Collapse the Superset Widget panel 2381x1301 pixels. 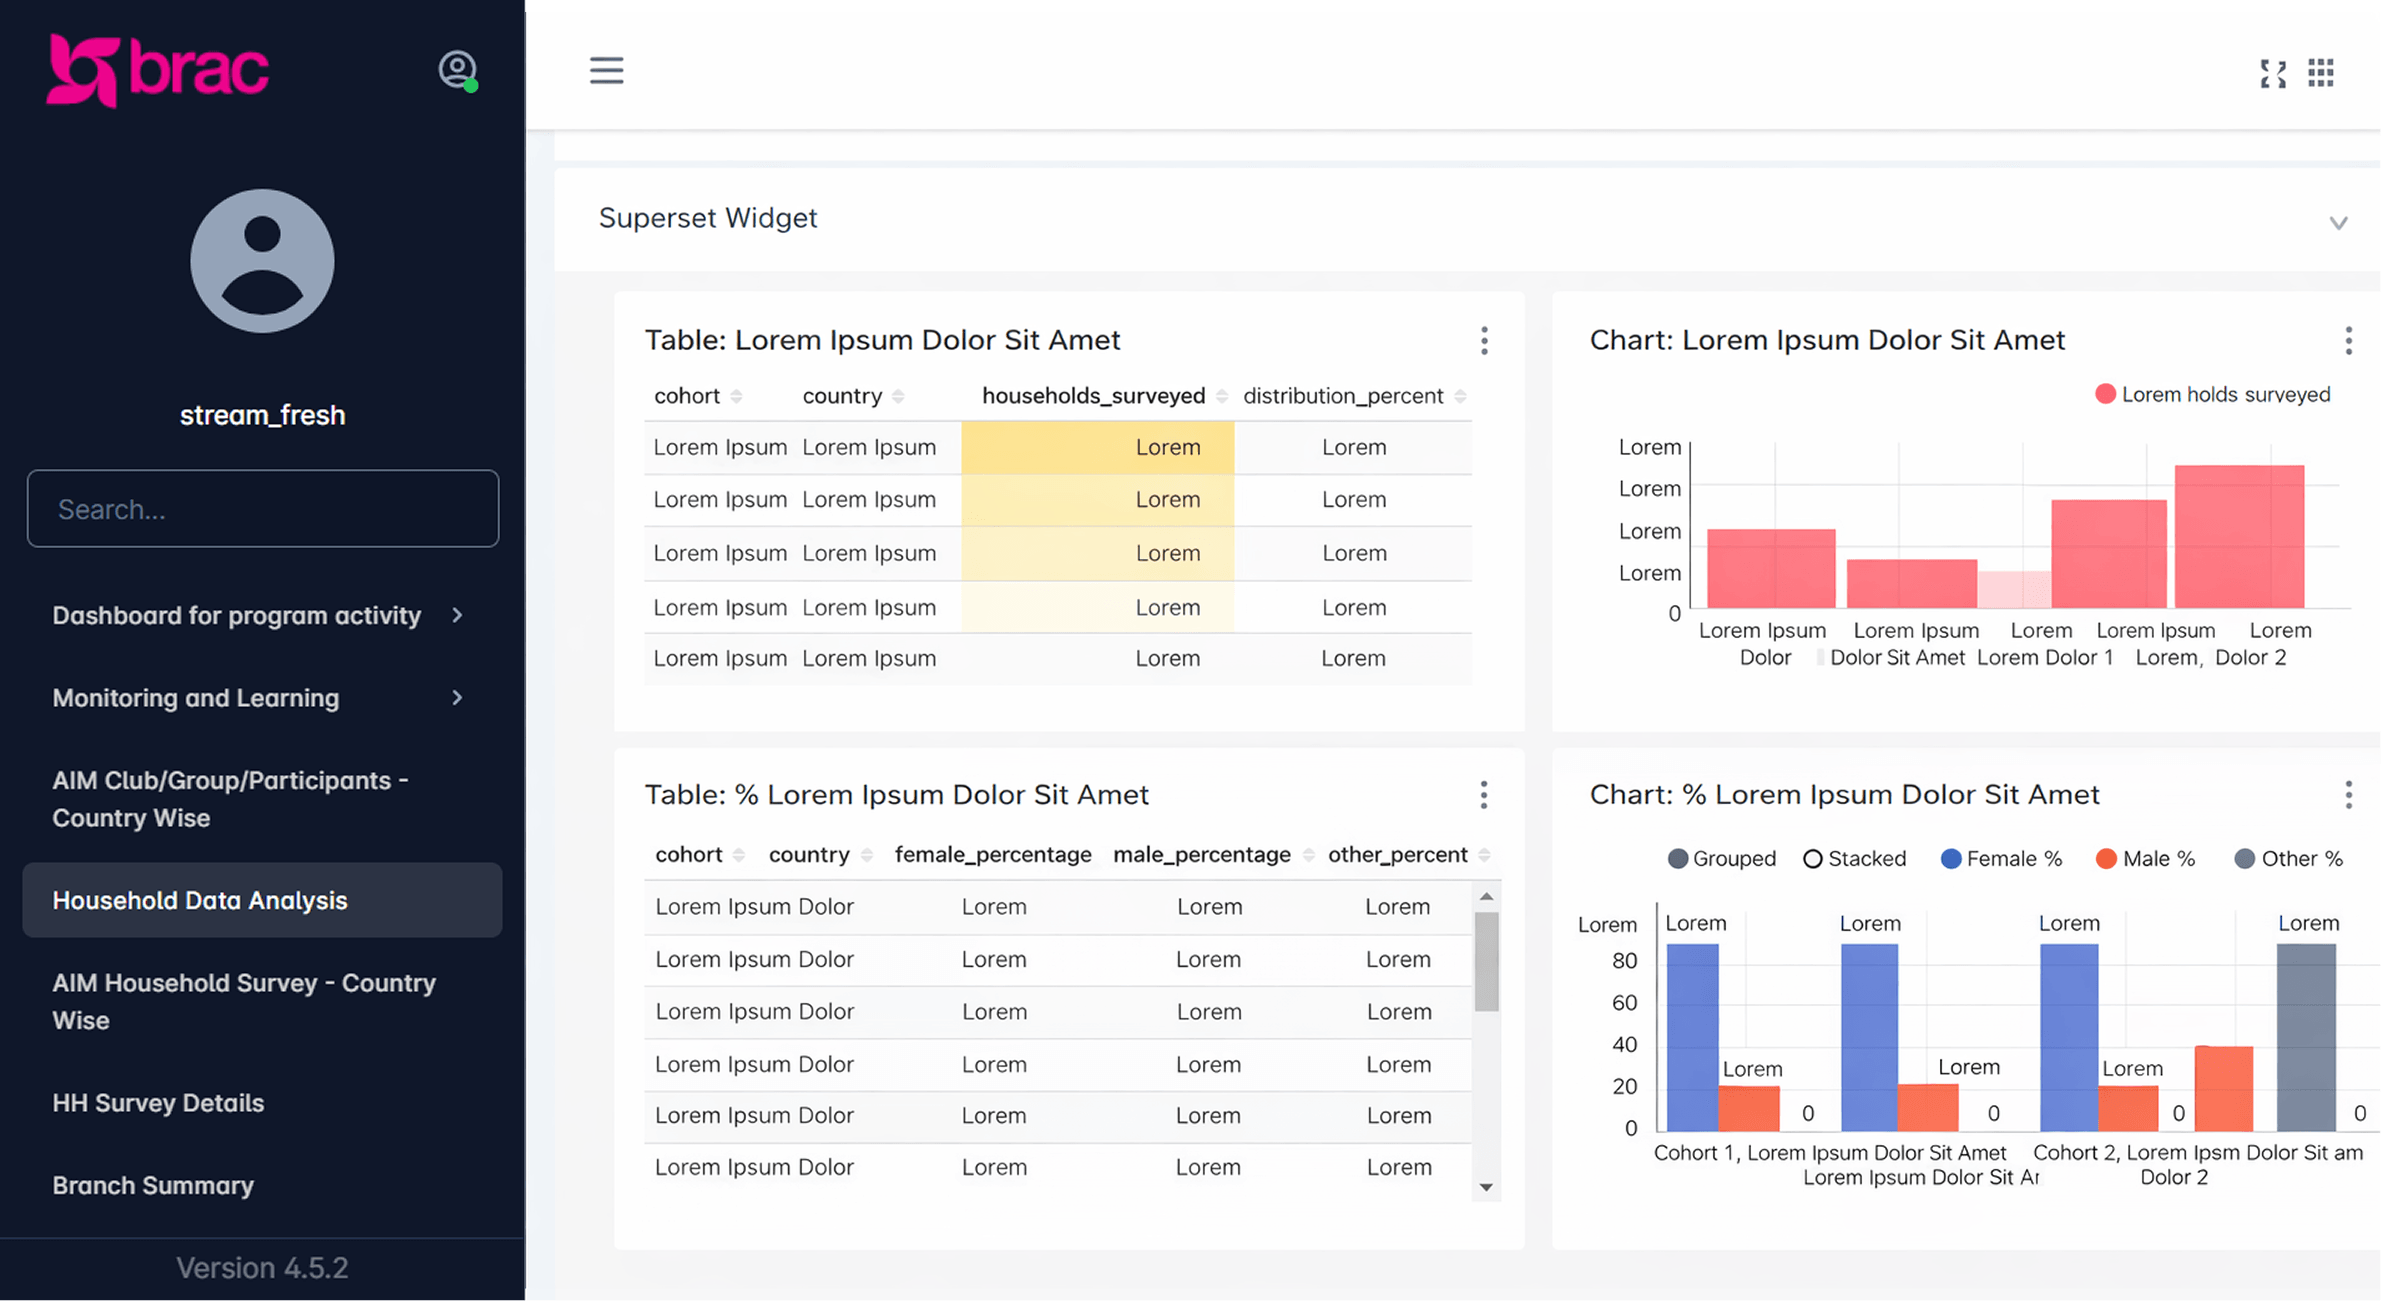click(x=2338, y=222)
